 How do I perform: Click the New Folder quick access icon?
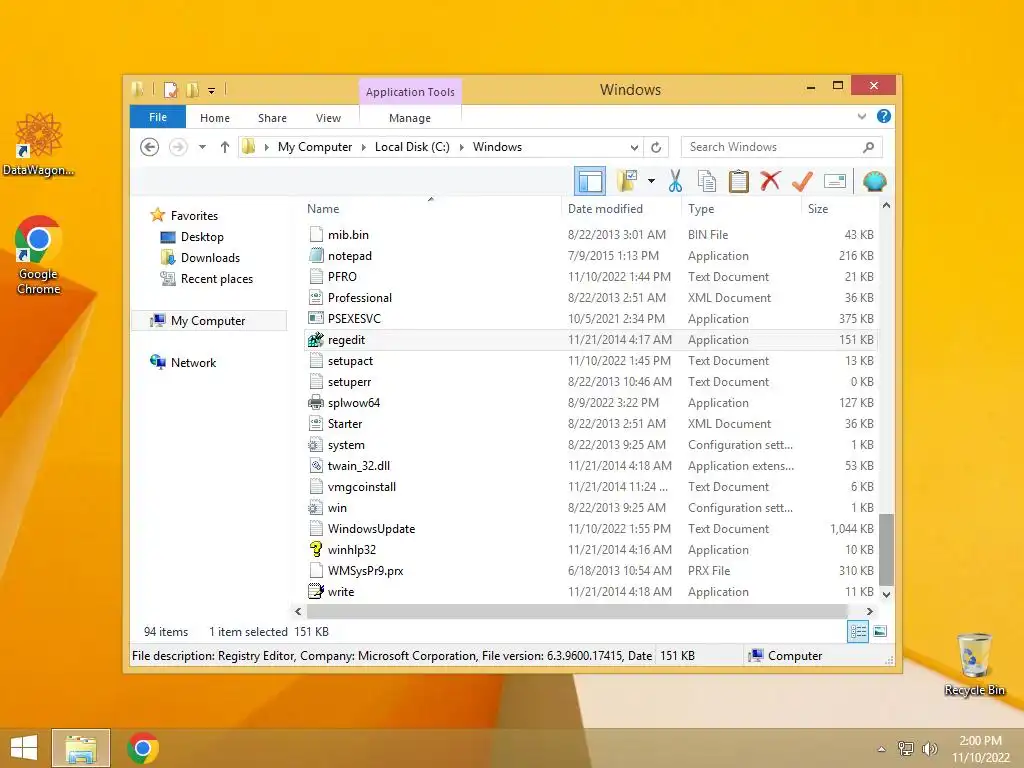pyautogui.click(x=193, y=89)
